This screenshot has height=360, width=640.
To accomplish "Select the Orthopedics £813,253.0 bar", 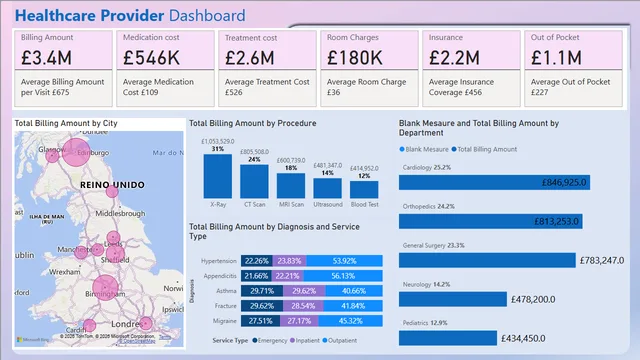I will [491, 221].
